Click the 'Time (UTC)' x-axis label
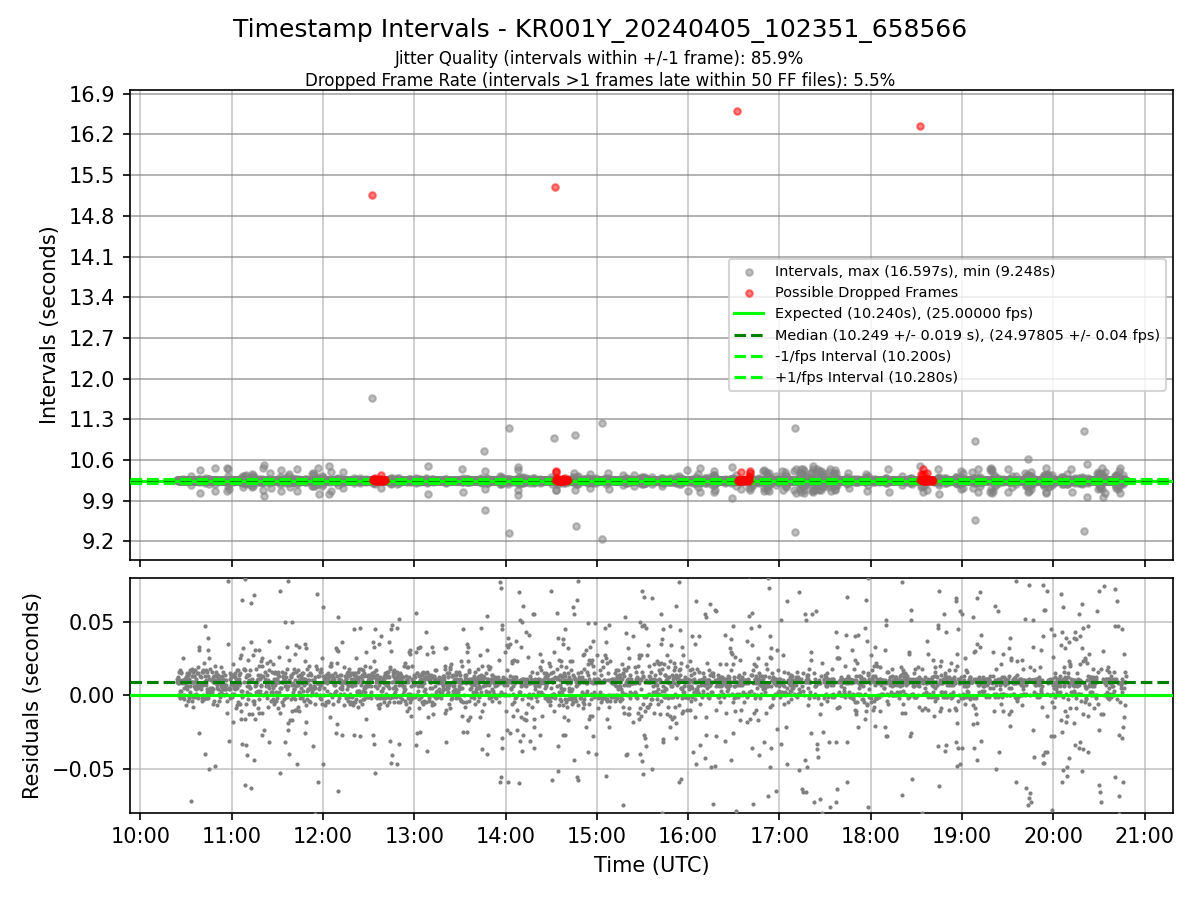This screenshot has width=1200, height=900. tap(651, 865)
